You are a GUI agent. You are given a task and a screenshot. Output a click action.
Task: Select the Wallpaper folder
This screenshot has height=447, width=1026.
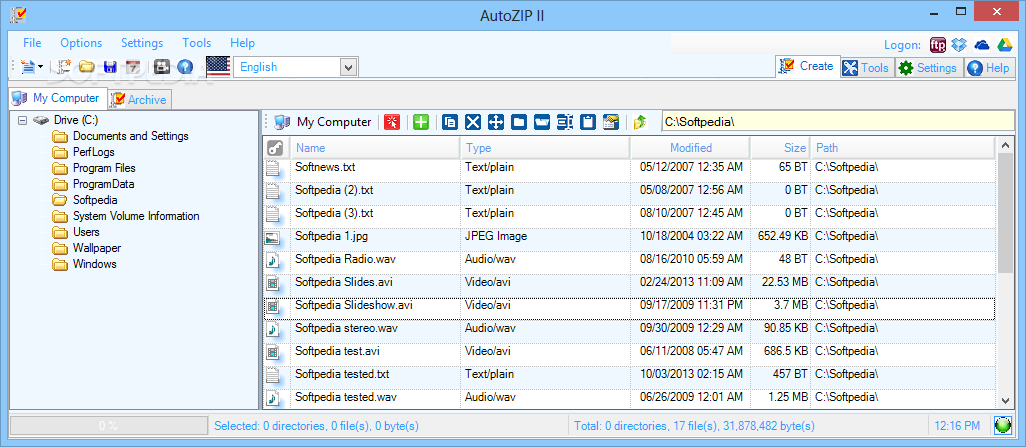(x=96, y=248)
